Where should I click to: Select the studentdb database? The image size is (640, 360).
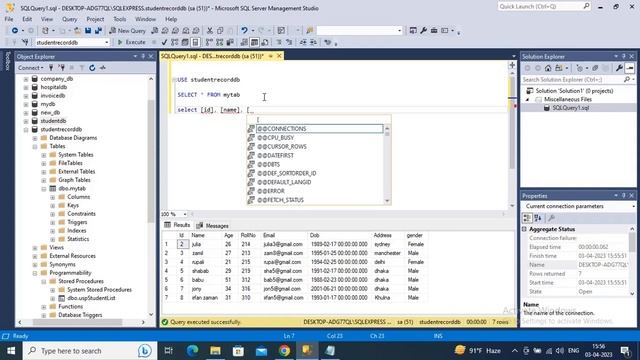[x=53, y=121]
